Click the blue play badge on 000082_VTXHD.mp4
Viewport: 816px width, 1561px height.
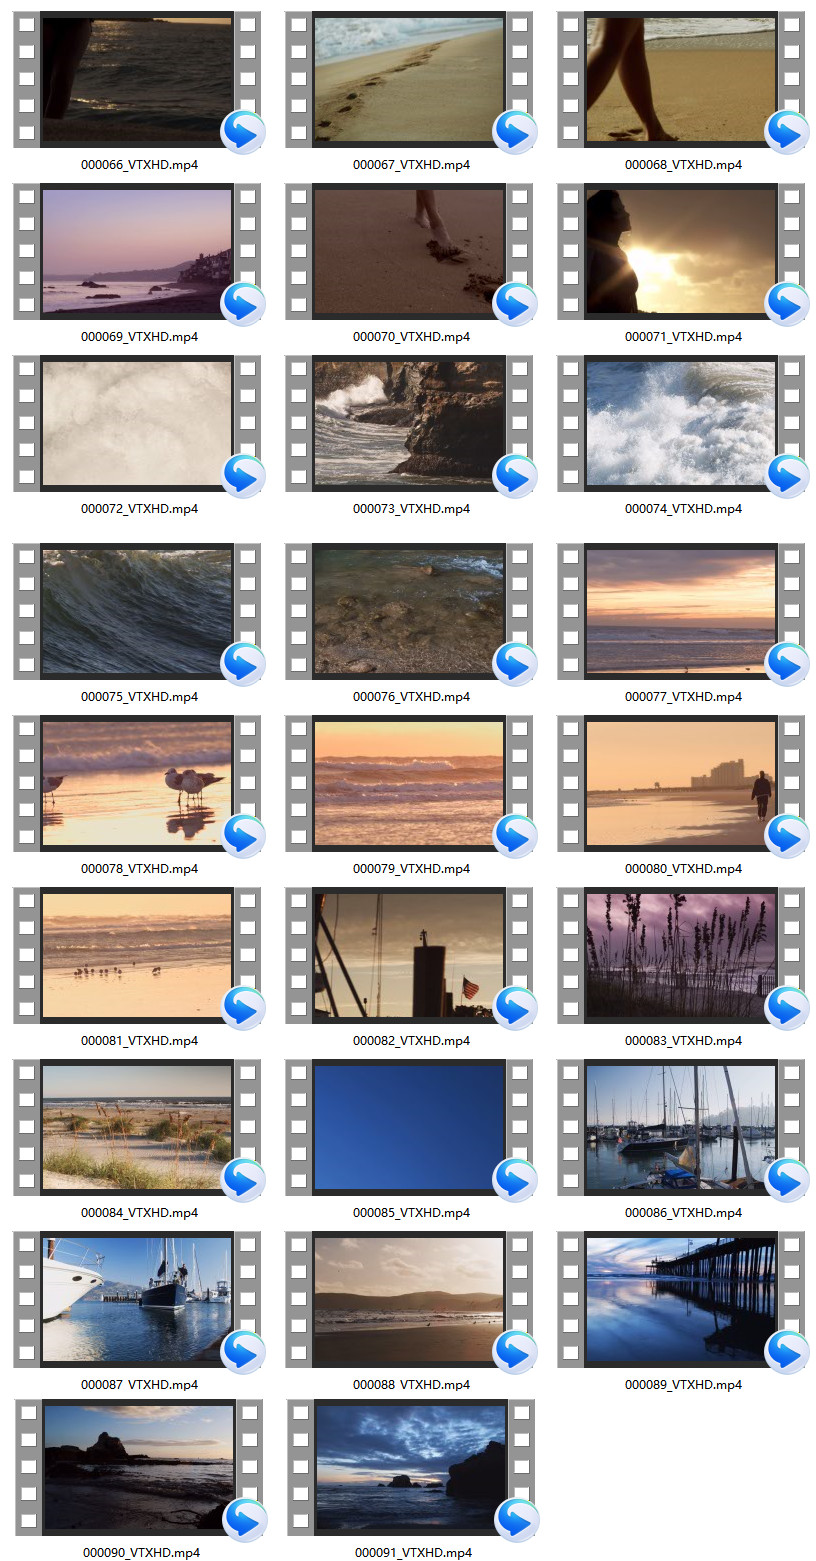(515, 1008)
